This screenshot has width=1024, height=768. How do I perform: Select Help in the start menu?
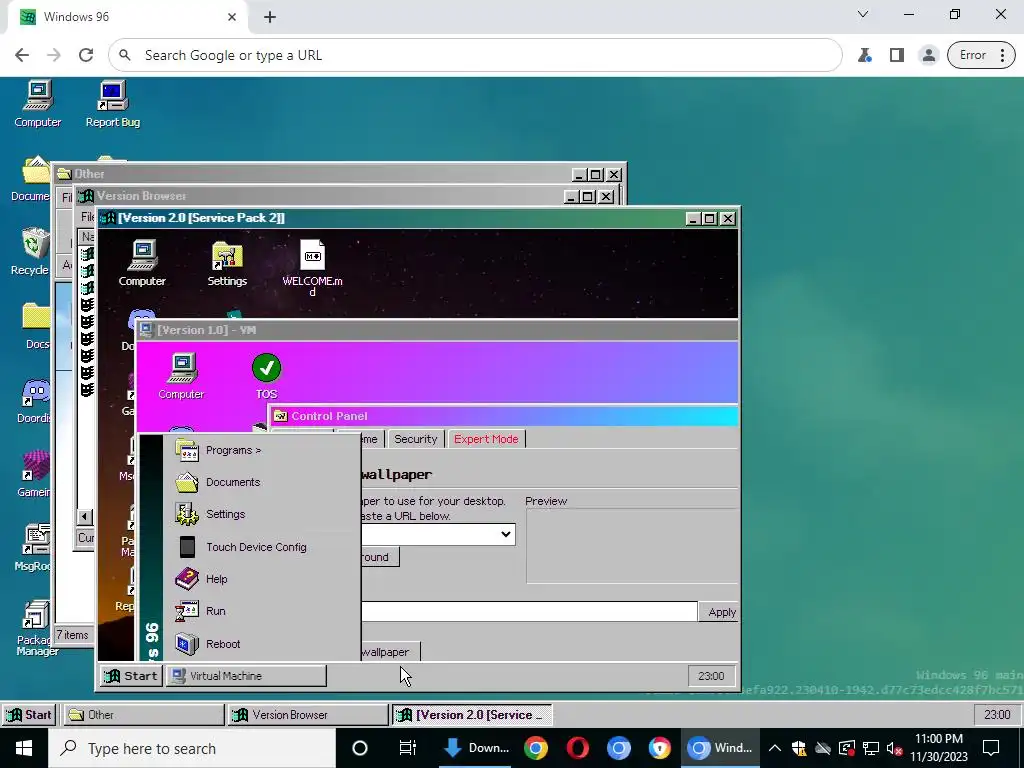point(263,579)
